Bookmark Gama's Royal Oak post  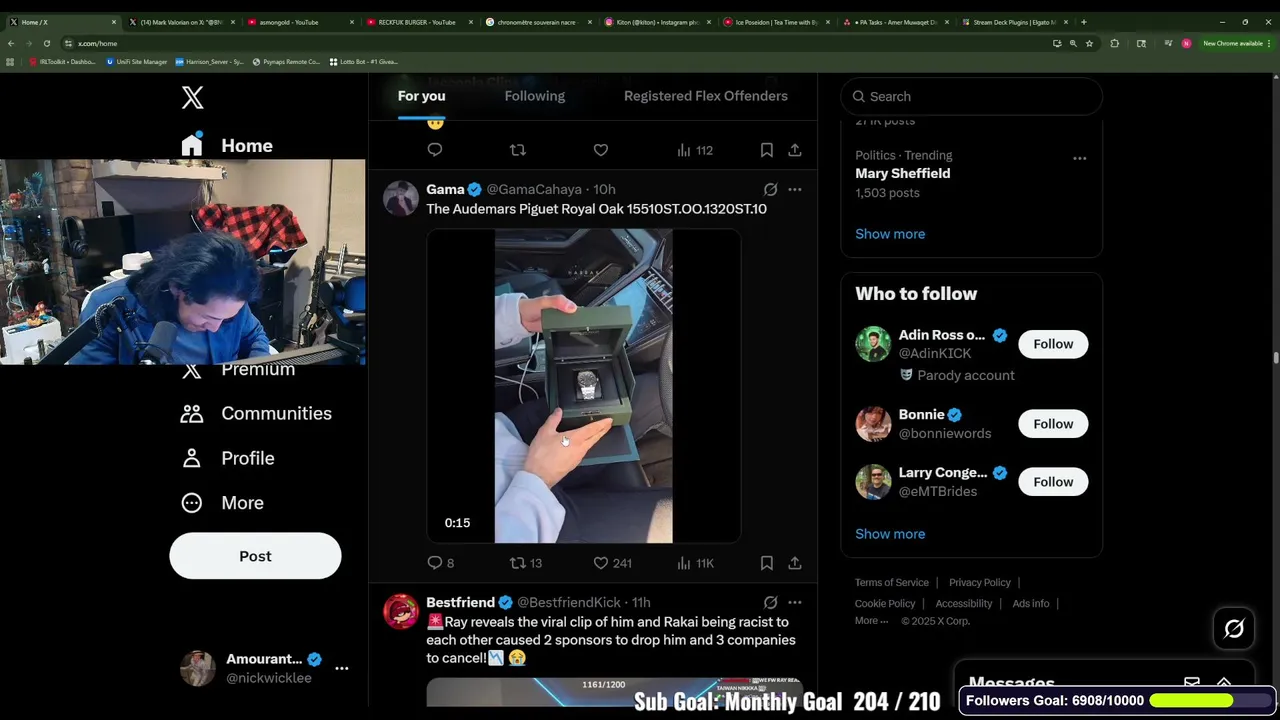click(767, 563)
